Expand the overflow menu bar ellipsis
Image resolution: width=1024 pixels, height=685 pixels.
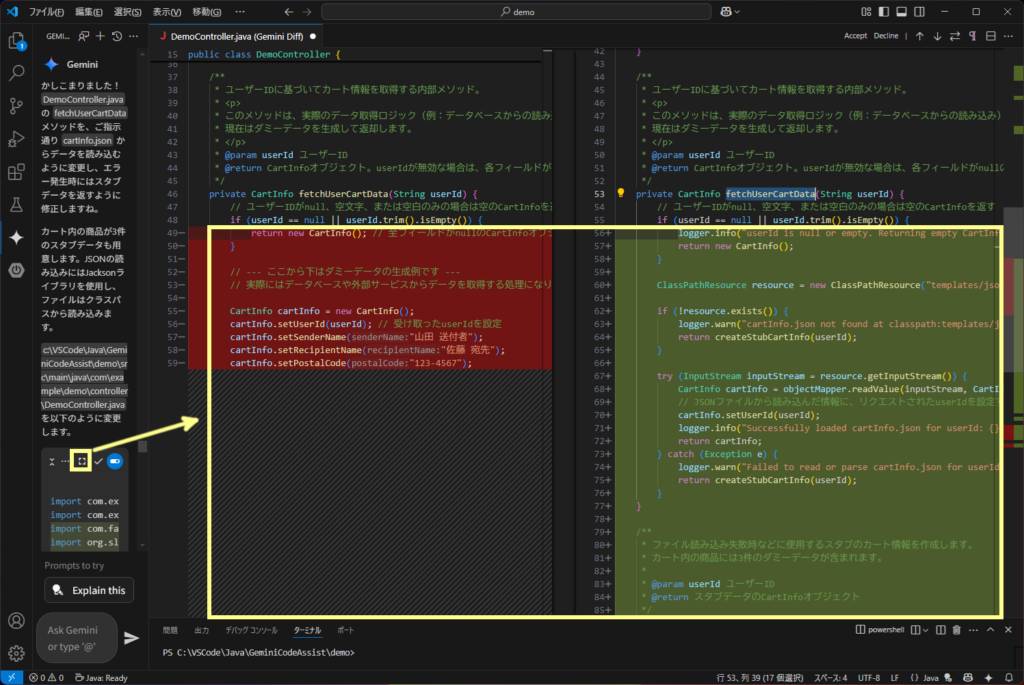240,12
